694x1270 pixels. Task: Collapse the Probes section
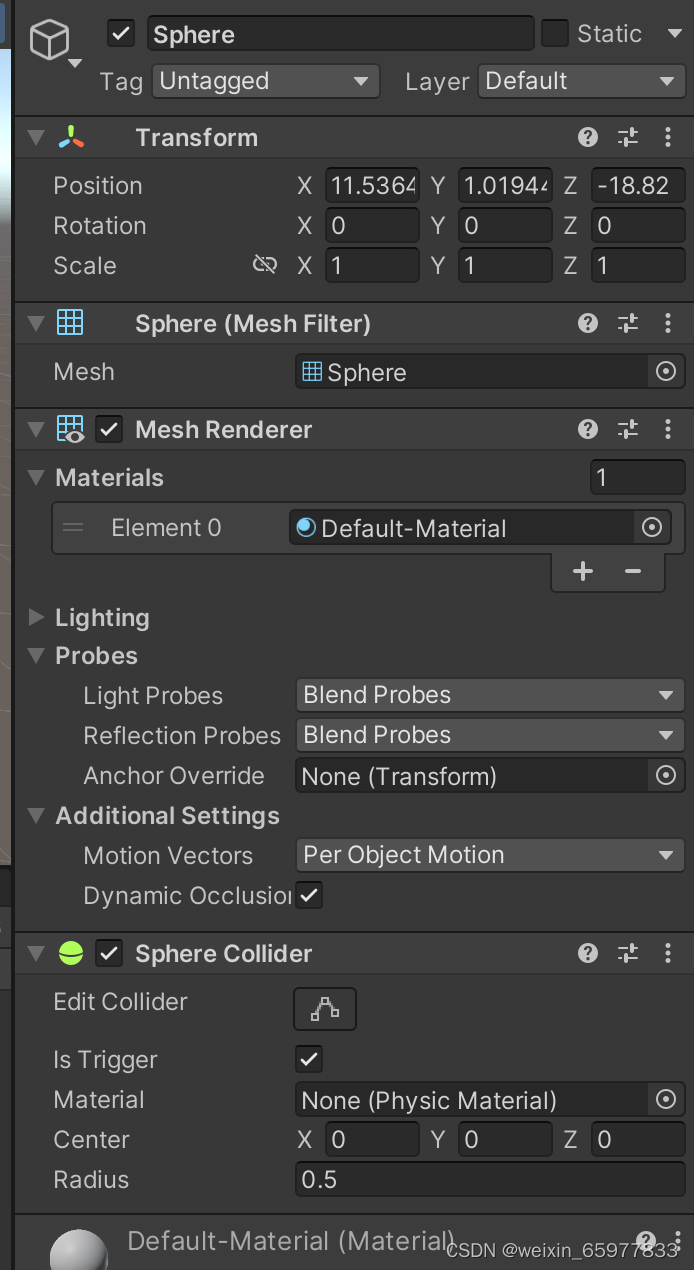coord(37,656)
